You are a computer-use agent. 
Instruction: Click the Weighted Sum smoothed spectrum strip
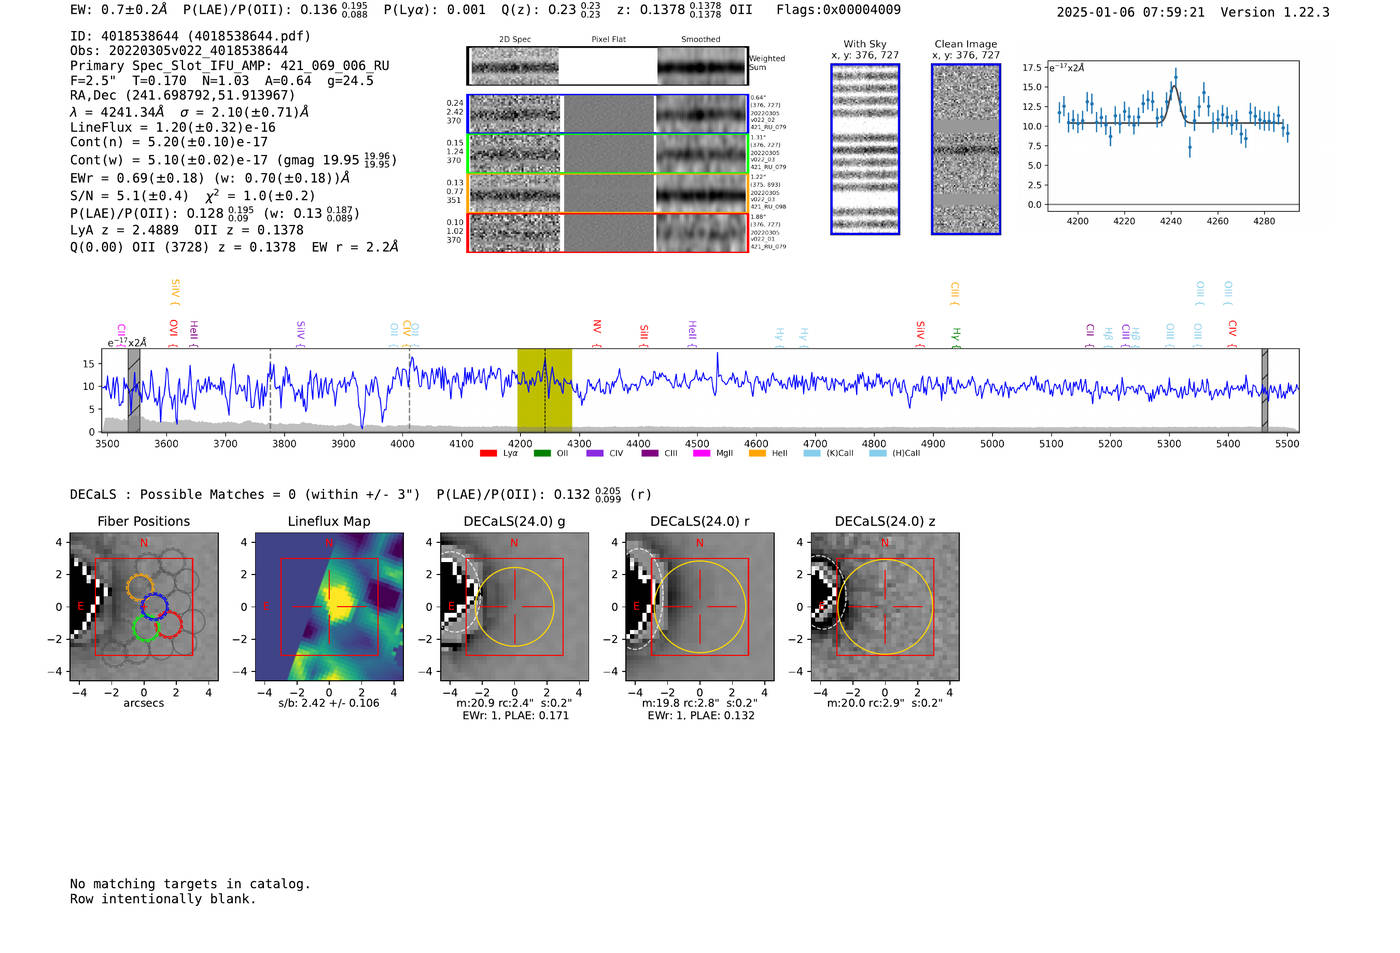point(702,66)
